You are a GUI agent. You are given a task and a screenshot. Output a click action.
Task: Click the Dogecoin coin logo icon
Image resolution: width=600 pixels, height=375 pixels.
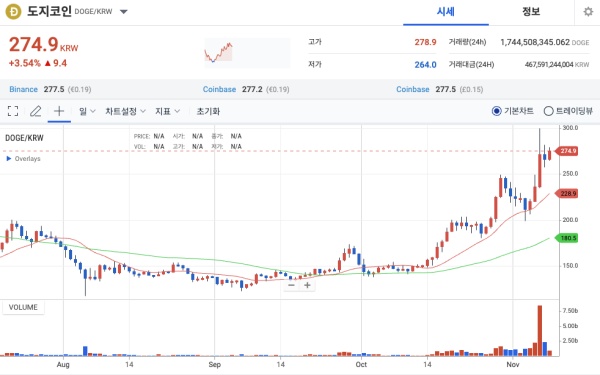pyautogui.click(x=13, y=11)
